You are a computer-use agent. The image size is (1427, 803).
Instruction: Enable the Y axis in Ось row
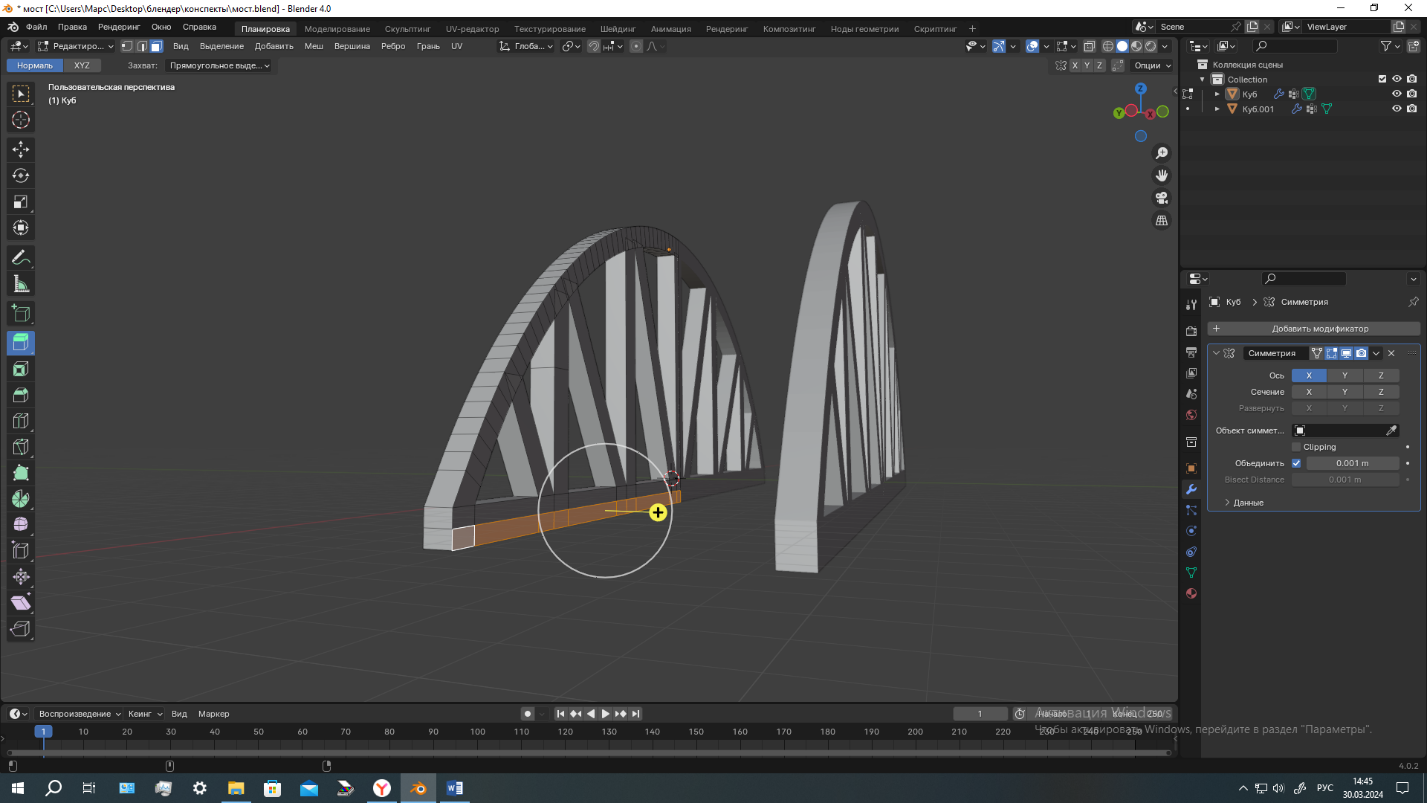pyautogui.click(x=1344, y=376)
